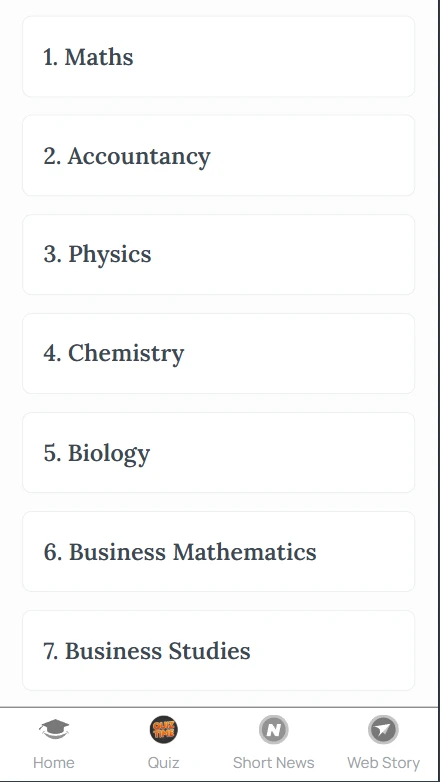Screen dimensions: 440x782
Task: Click the "4. Chemistry" text
Action: coord(114,354)
